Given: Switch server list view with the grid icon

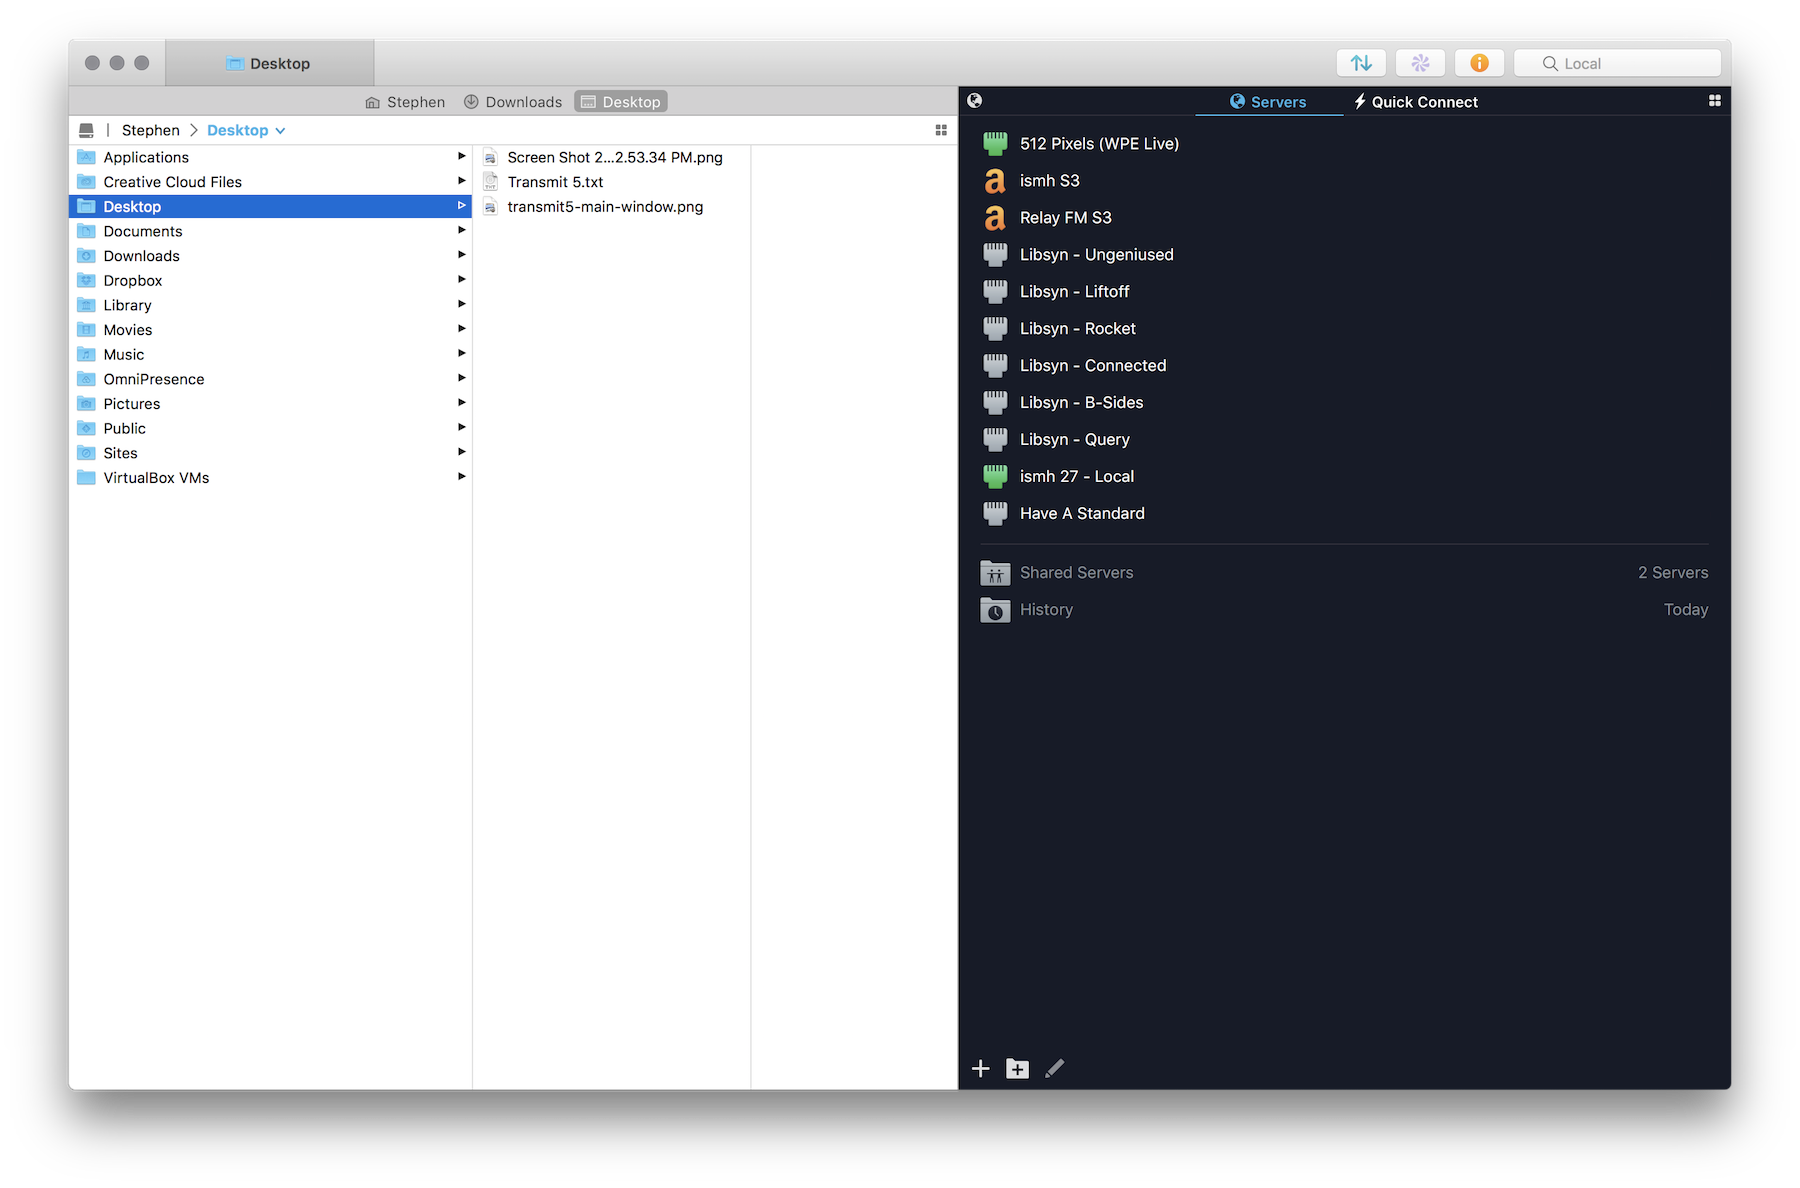Looking at the screenshot, I should (x=1715, y=100).
